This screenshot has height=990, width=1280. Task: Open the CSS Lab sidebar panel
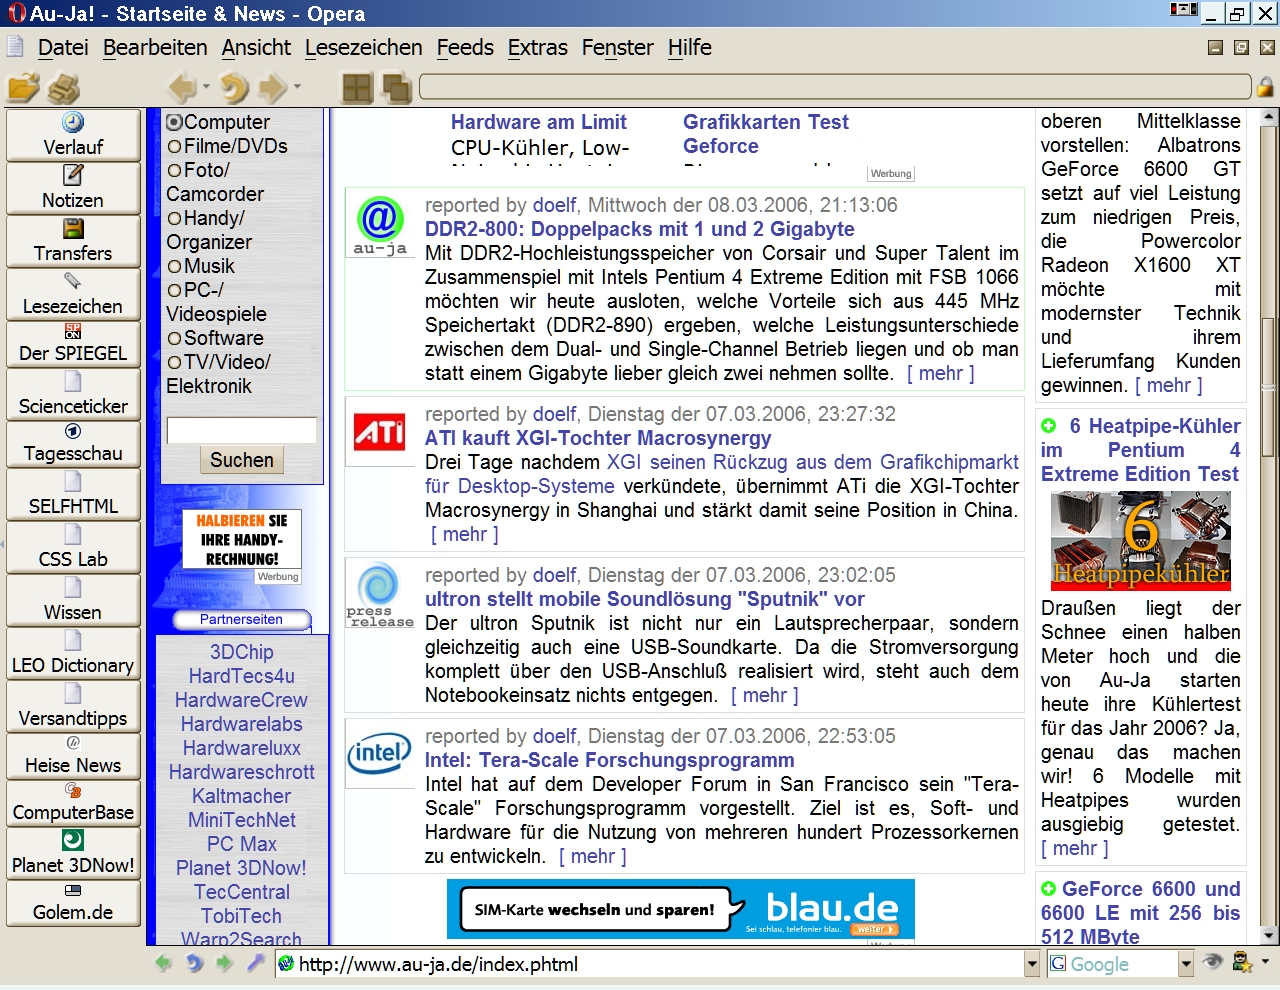73,547
